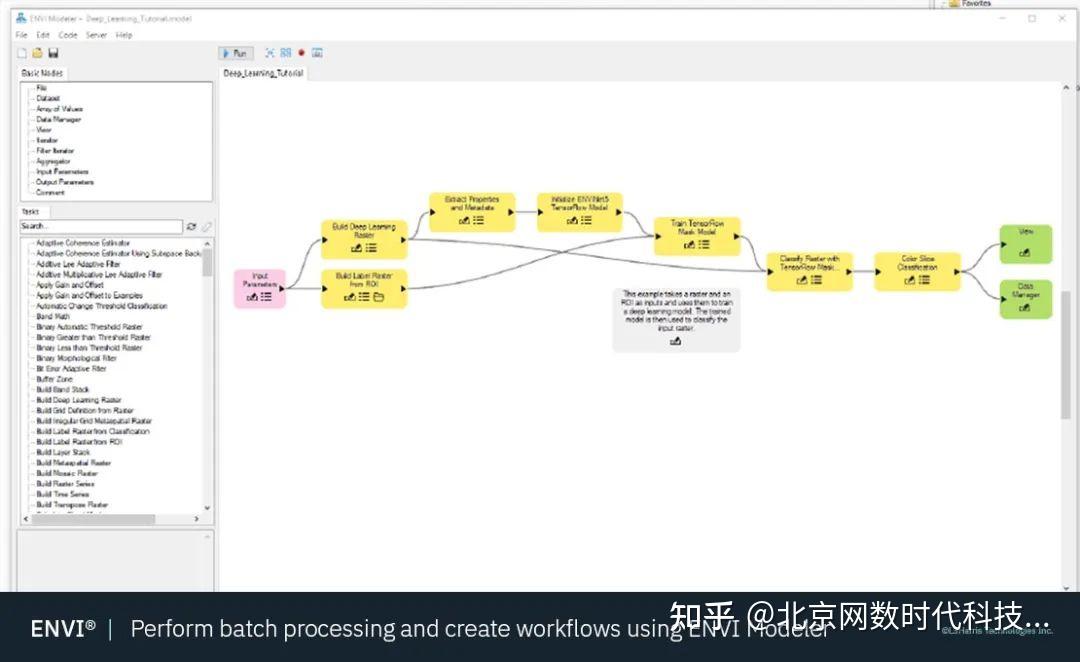Image resolution: width=1080 pixels, height=662 pixels.
Task: Select the node arrangement icon beside Run
Action: [x=268, y=52]
